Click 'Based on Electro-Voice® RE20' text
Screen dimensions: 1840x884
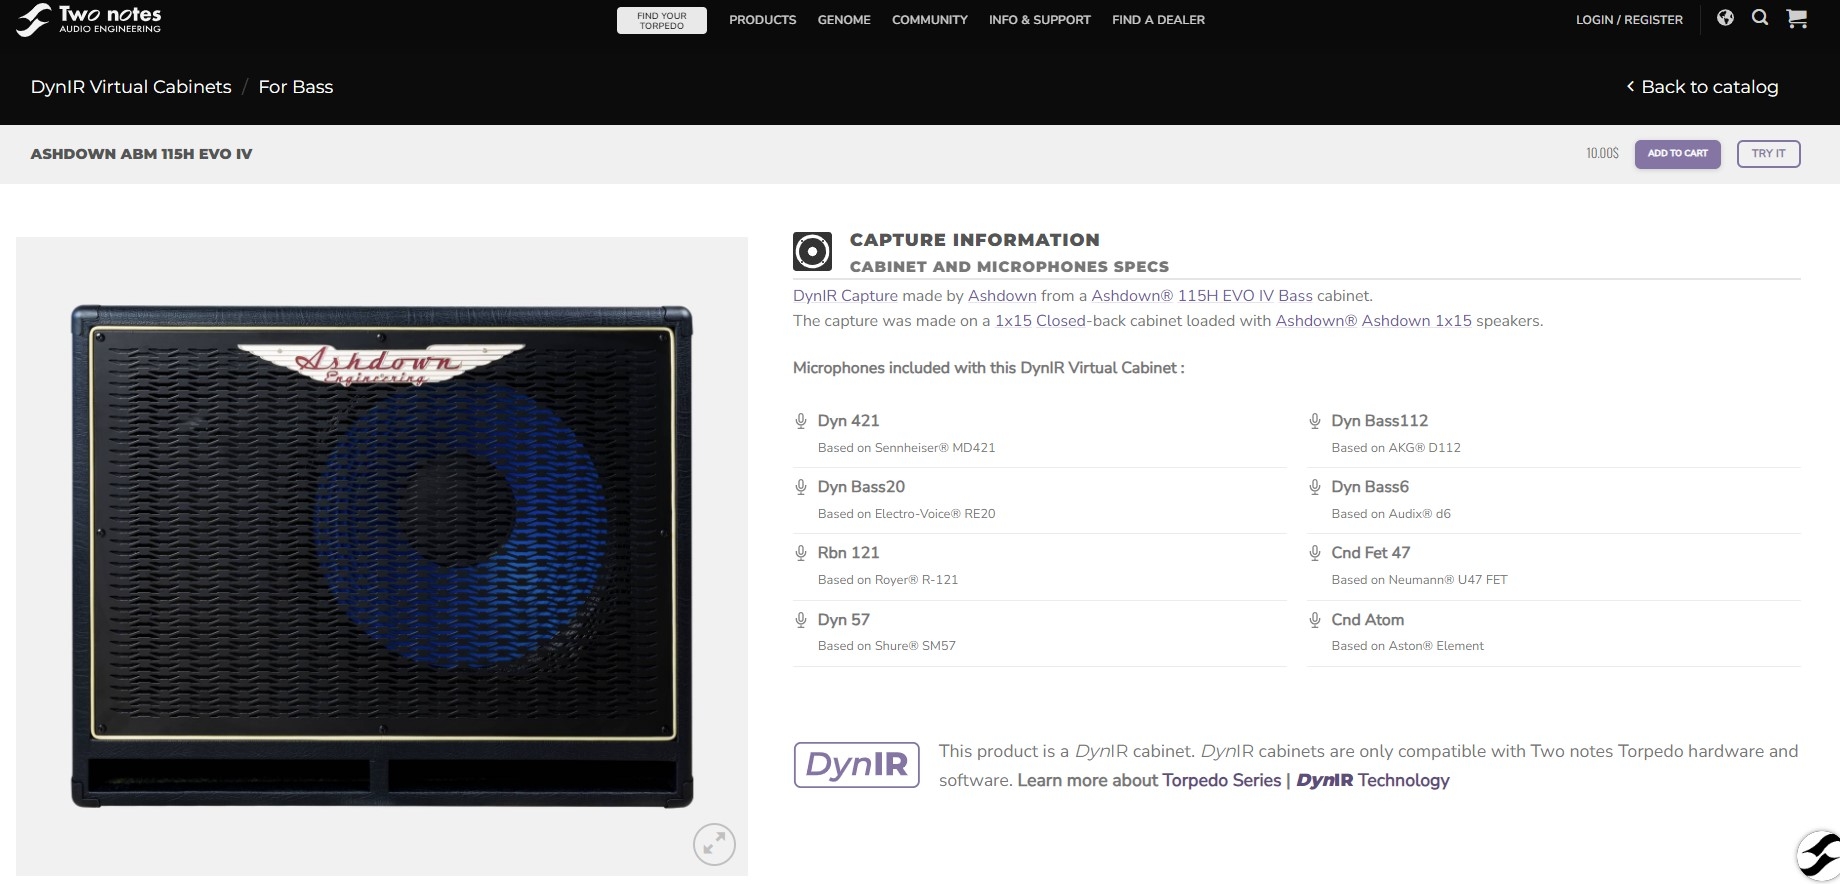906,514
